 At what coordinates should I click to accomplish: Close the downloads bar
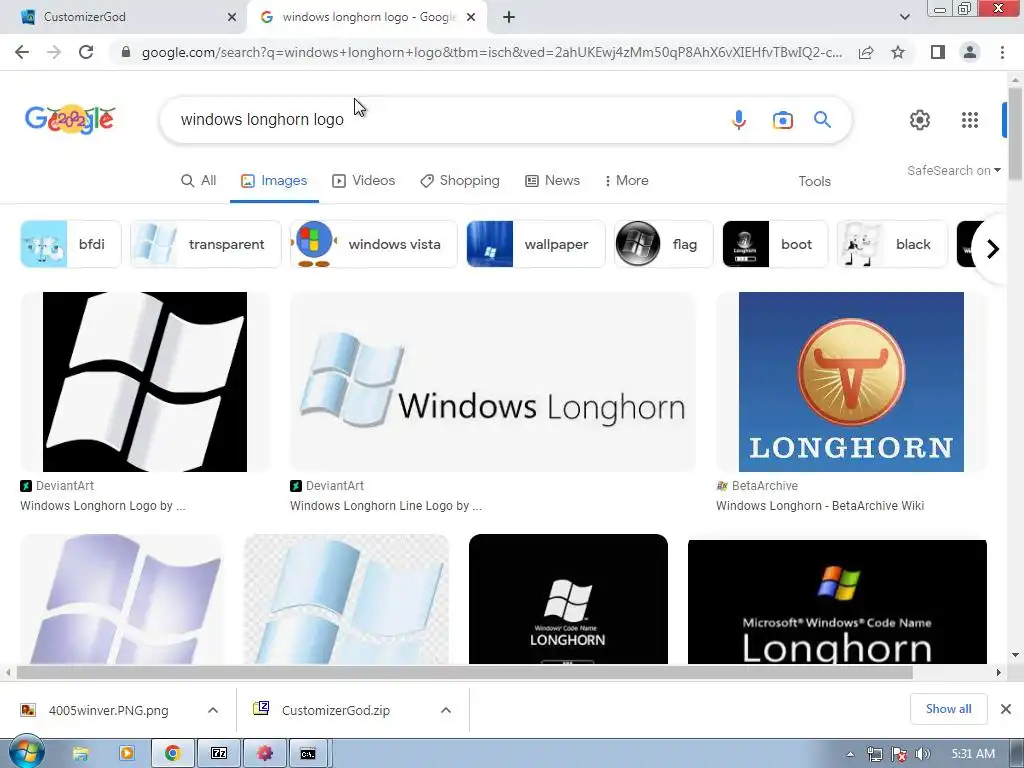[1006, 709]
